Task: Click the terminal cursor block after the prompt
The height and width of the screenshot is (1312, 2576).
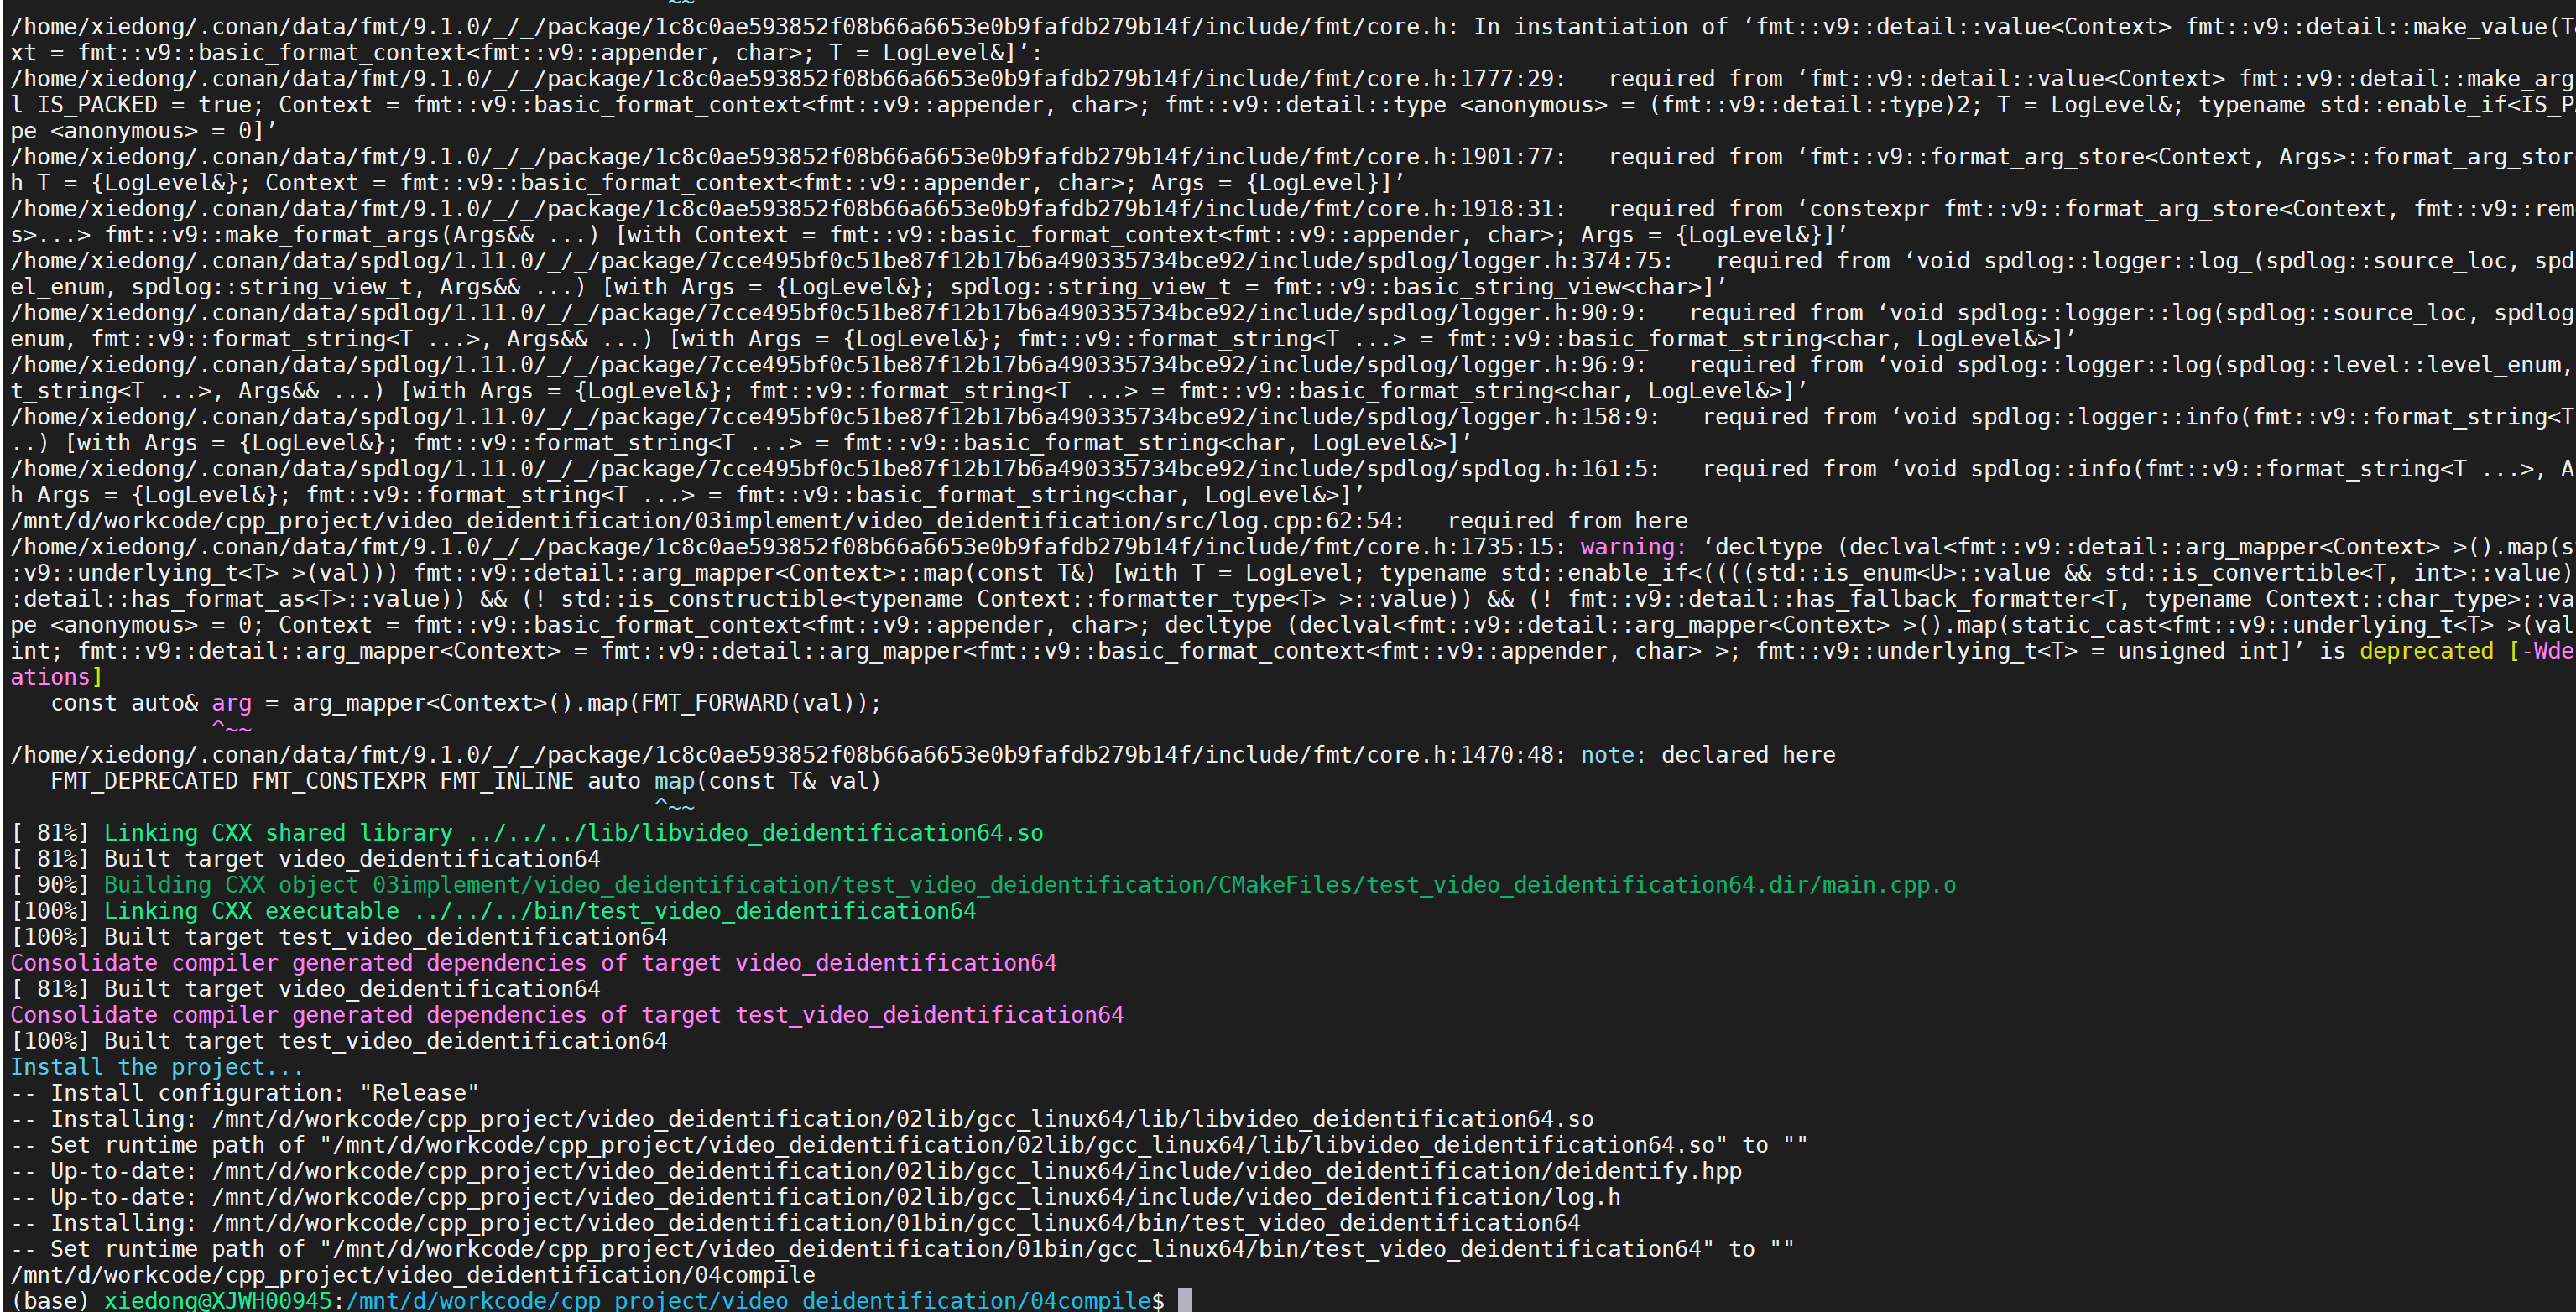Action: pos(1184,1300)
